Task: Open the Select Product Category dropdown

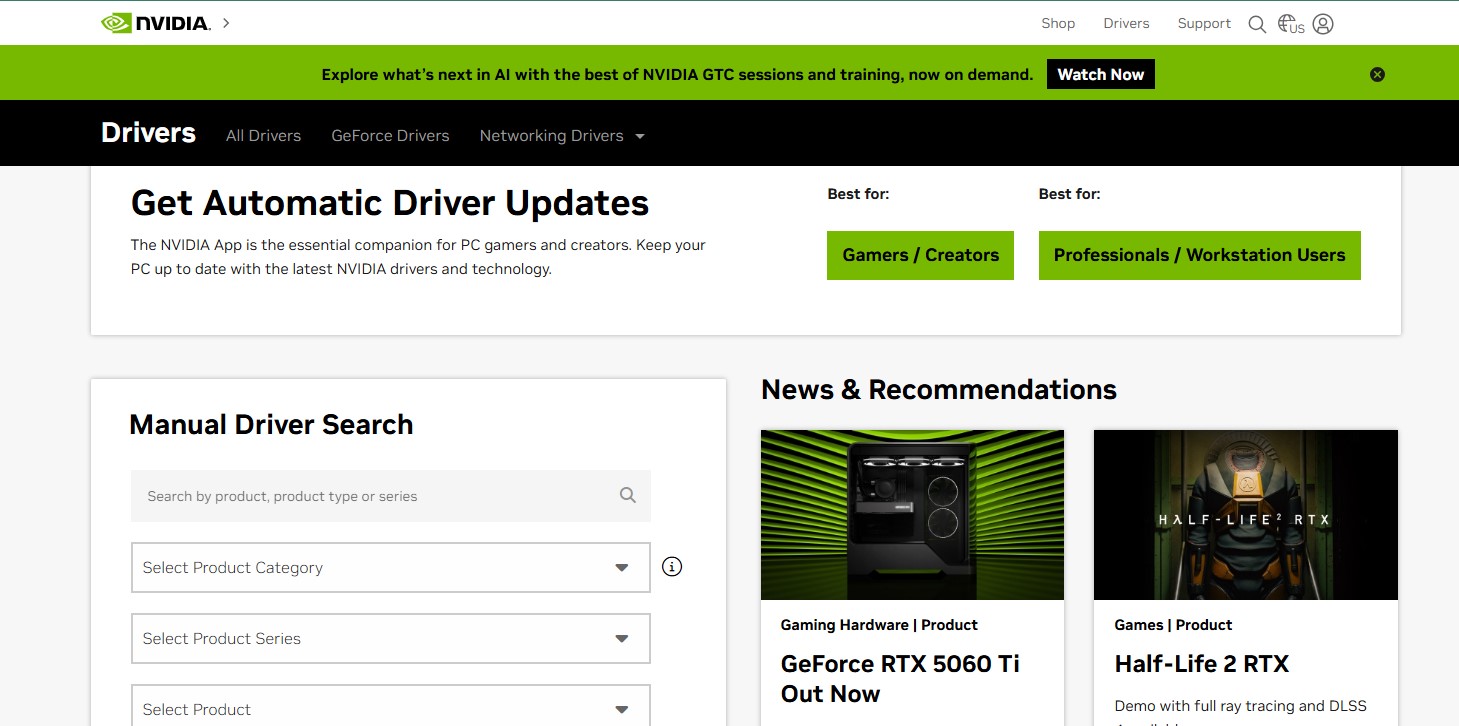Action: tap(390, 567)
